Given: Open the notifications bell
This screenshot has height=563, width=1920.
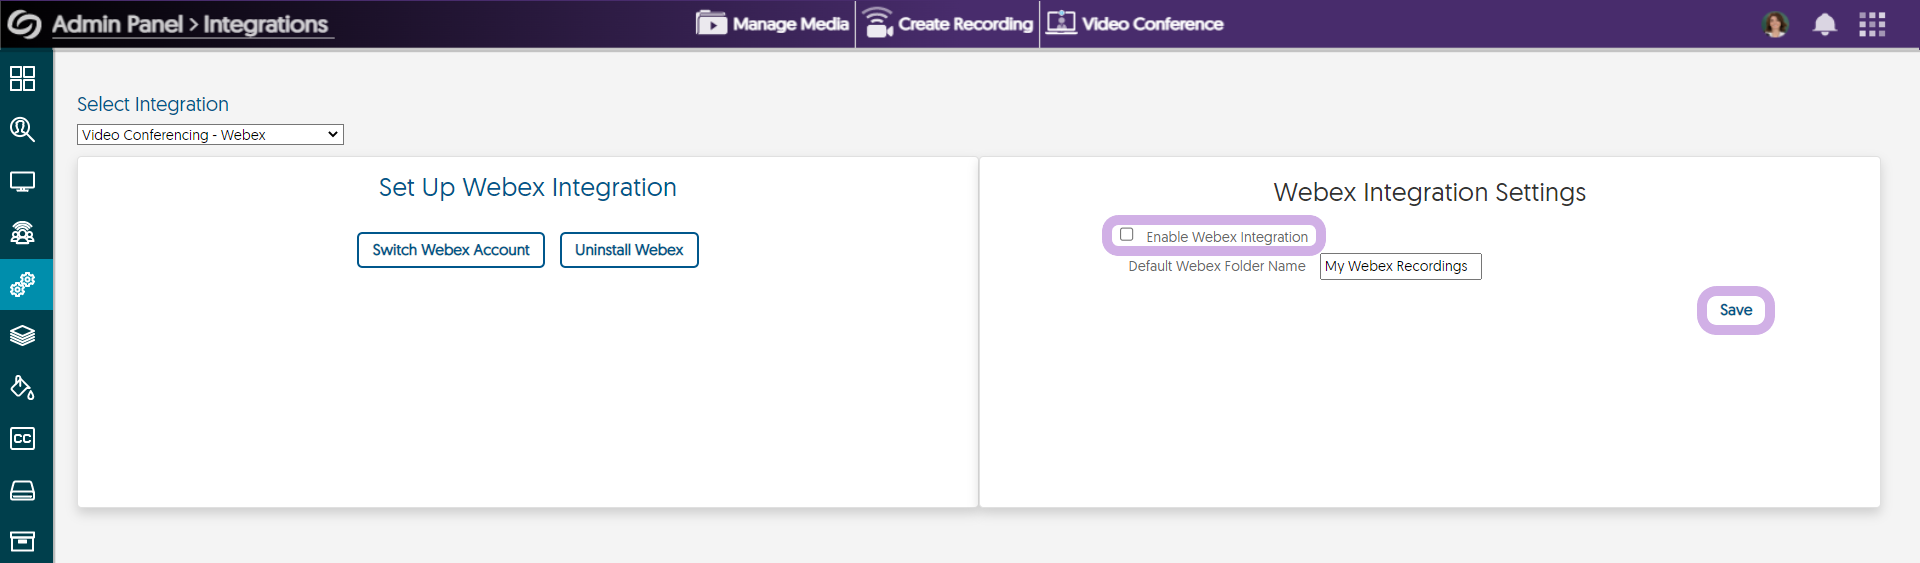Looking at the screenshot, I should [1824, 24].
